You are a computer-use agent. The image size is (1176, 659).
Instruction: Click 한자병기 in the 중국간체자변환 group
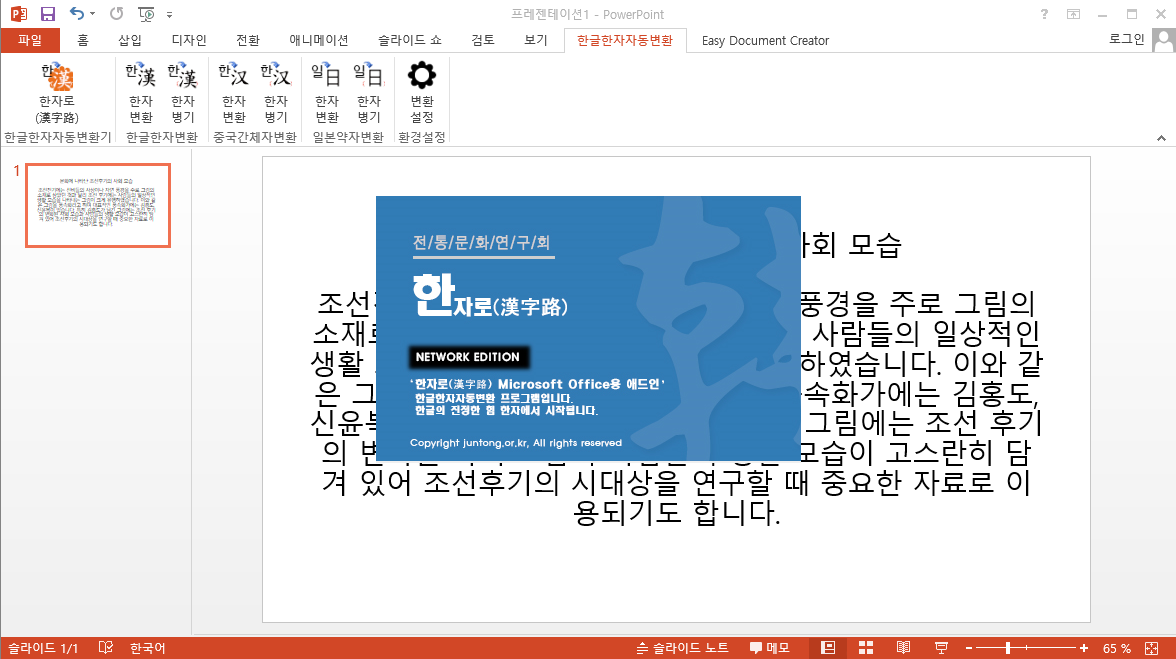click(275, 91)
